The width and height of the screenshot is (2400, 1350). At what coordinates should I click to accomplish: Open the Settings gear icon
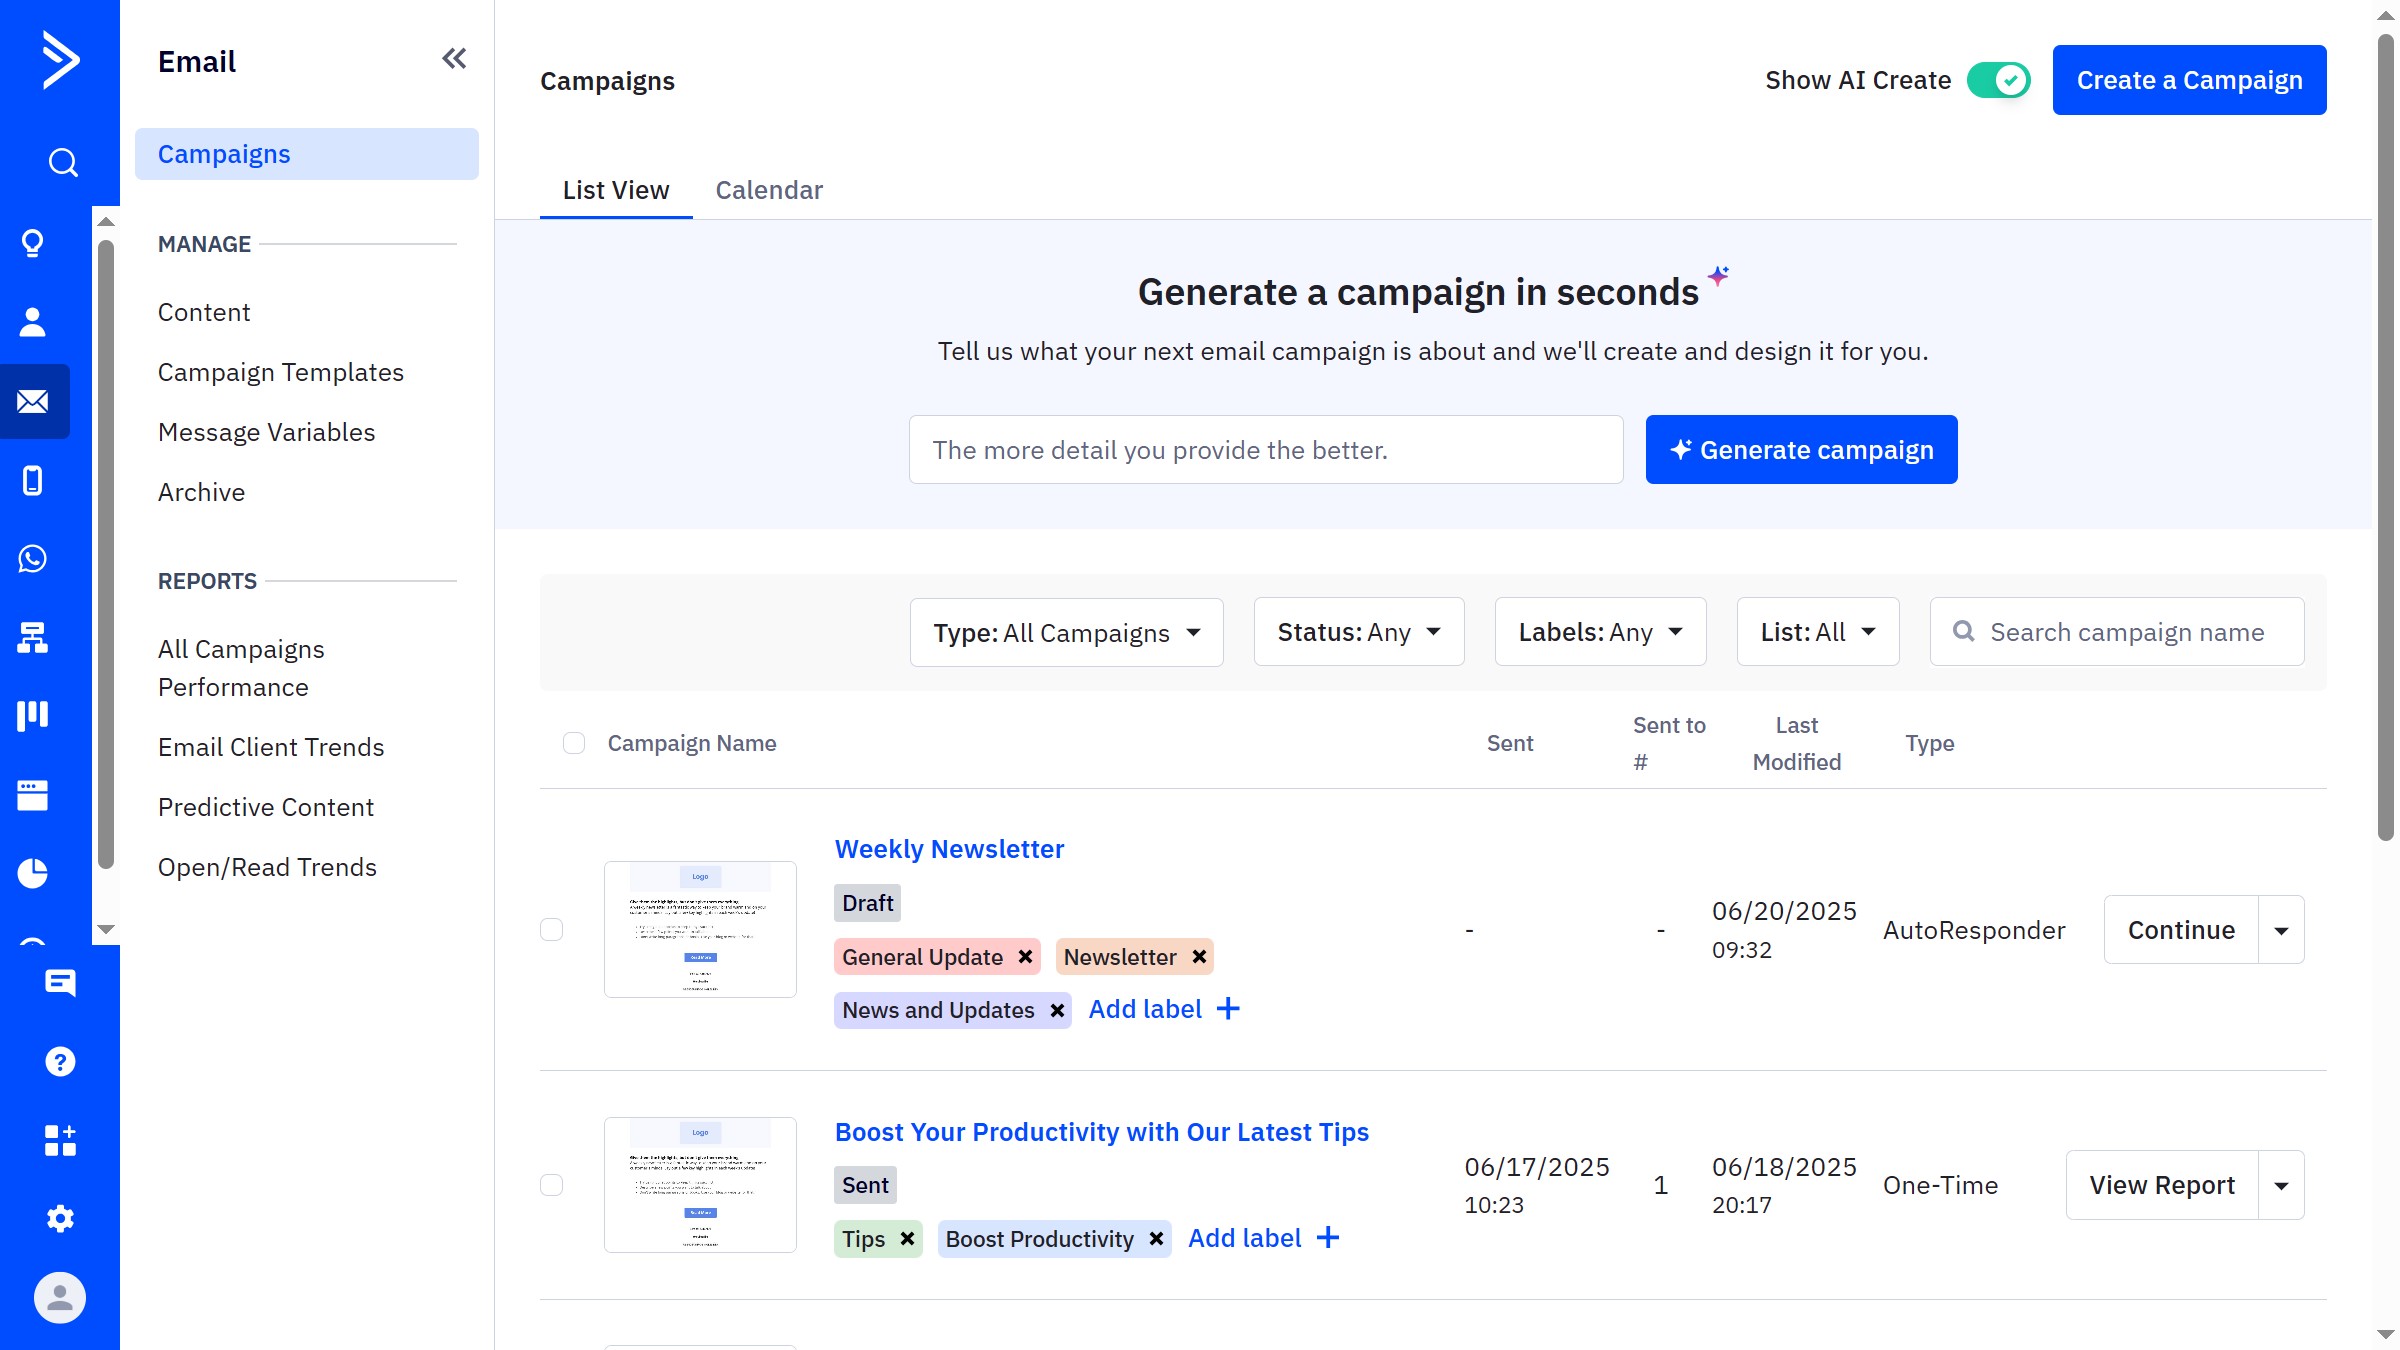[x=60, y=1218]
